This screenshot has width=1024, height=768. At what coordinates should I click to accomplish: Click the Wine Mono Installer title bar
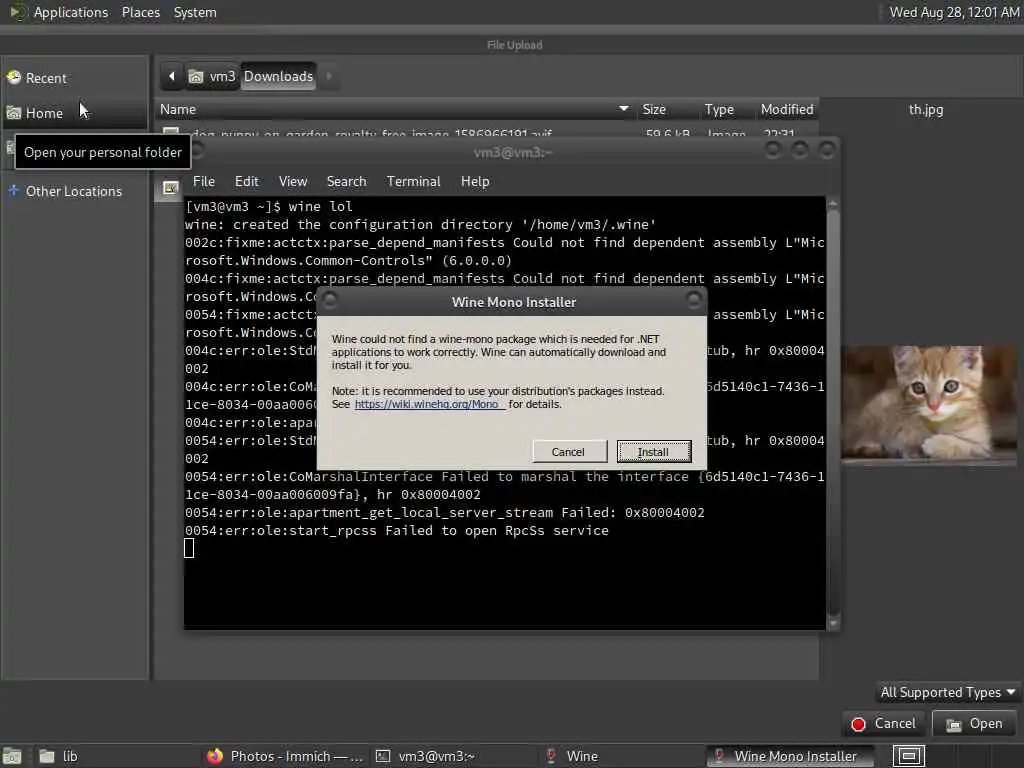513,302
